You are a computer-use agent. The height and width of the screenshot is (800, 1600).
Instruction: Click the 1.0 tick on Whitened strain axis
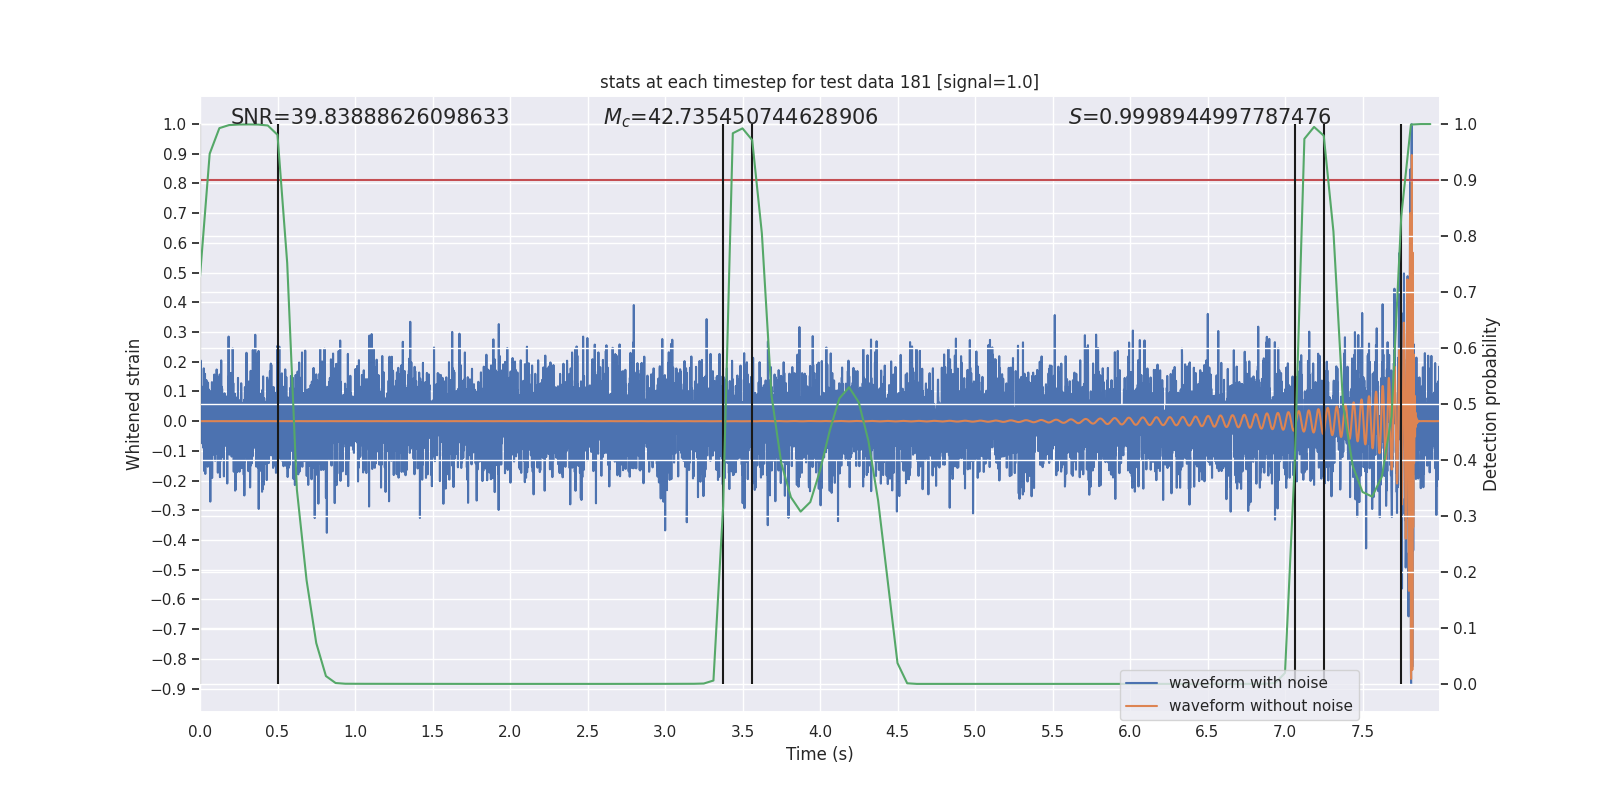(x=175, y=124)
